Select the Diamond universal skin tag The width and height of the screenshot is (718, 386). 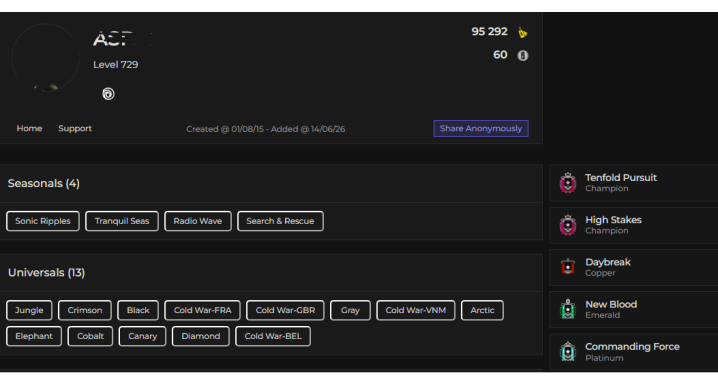click(201, 336)
